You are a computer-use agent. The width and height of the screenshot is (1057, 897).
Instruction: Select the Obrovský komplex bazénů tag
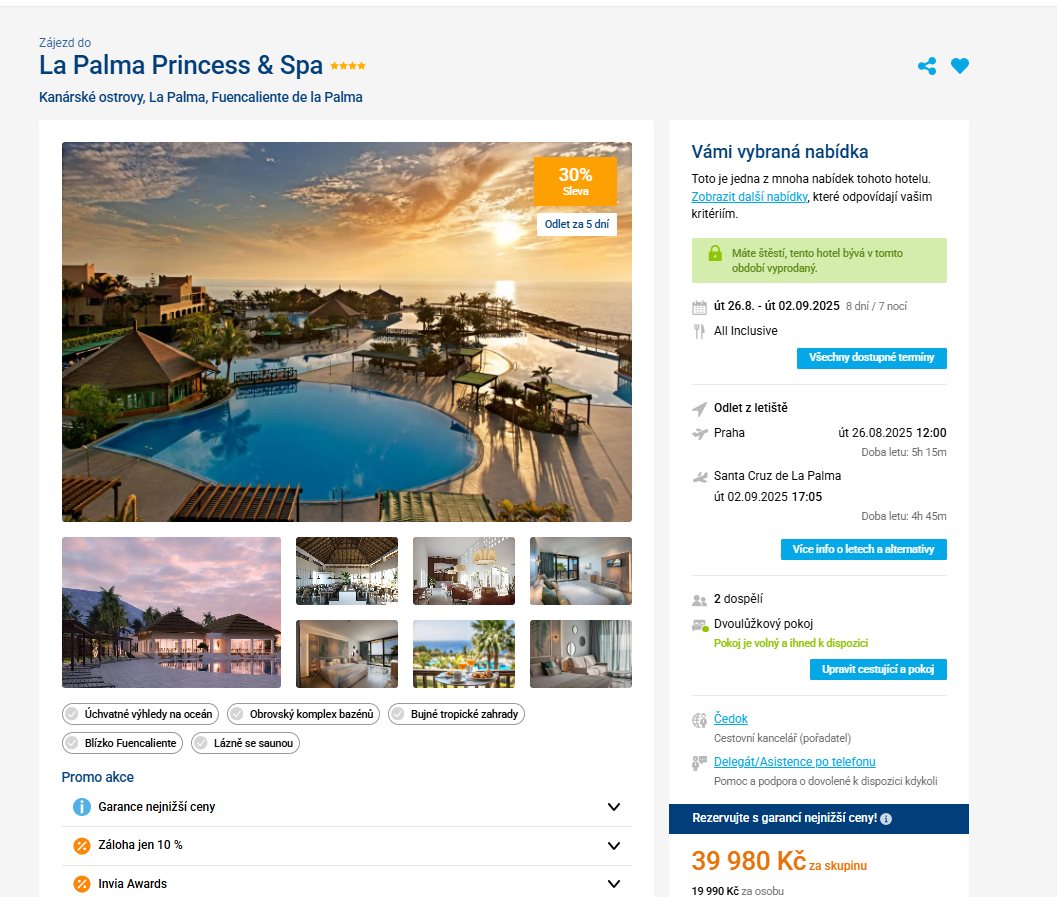[303, 714]
